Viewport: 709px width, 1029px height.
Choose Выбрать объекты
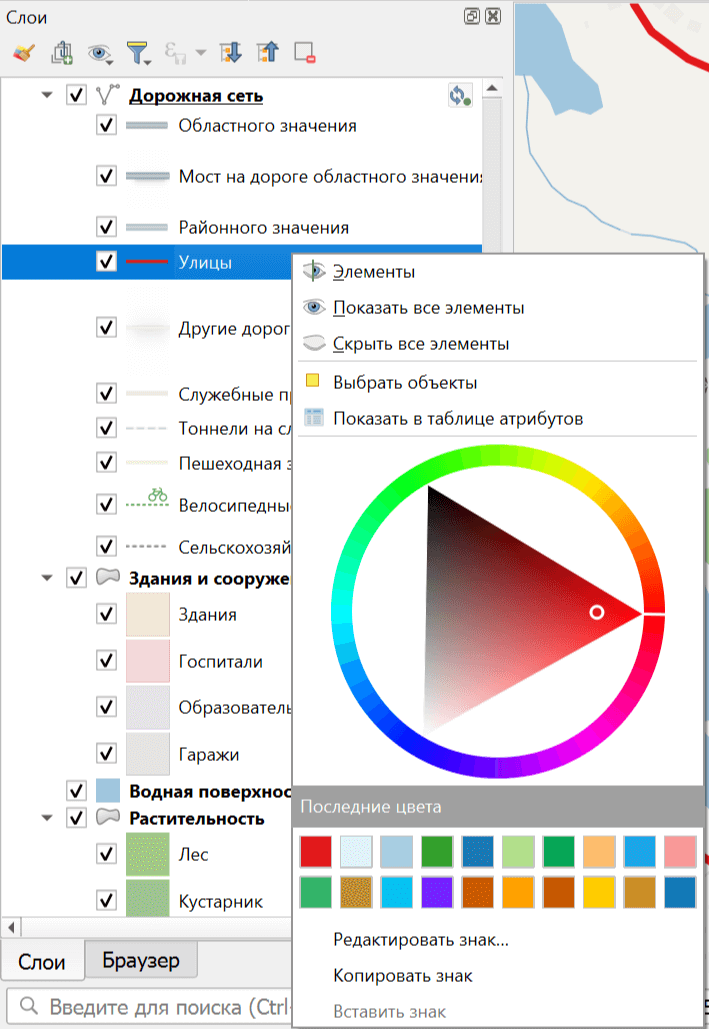coord(497,382)
